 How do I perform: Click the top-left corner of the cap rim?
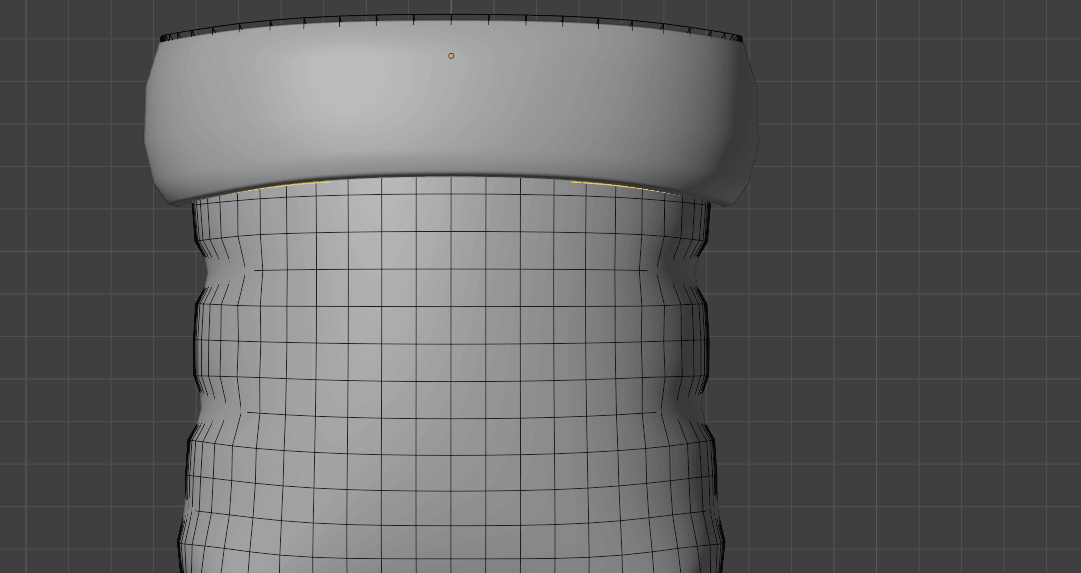(x=162, y=40)
